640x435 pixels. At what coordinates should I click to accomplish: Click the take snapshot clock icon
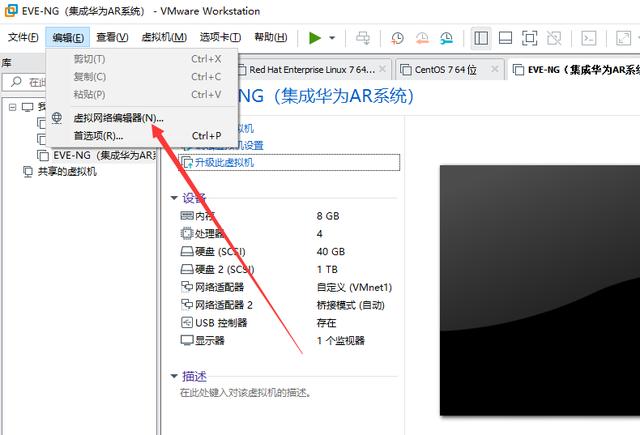[397, 38]
